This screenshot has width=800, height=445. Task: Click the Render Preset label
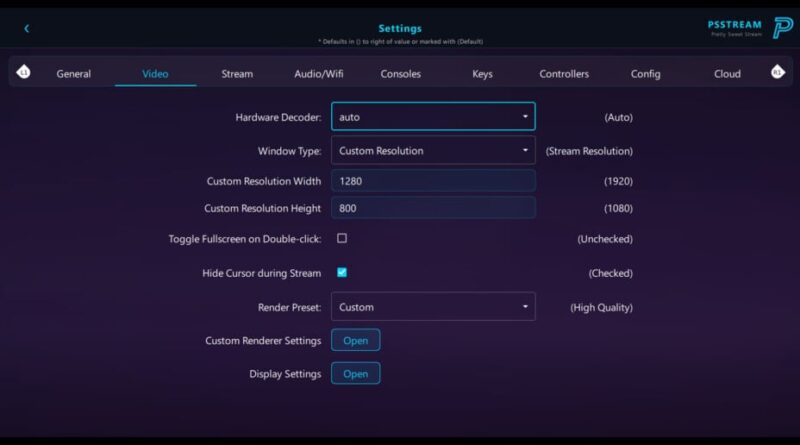tap(289, 307)
